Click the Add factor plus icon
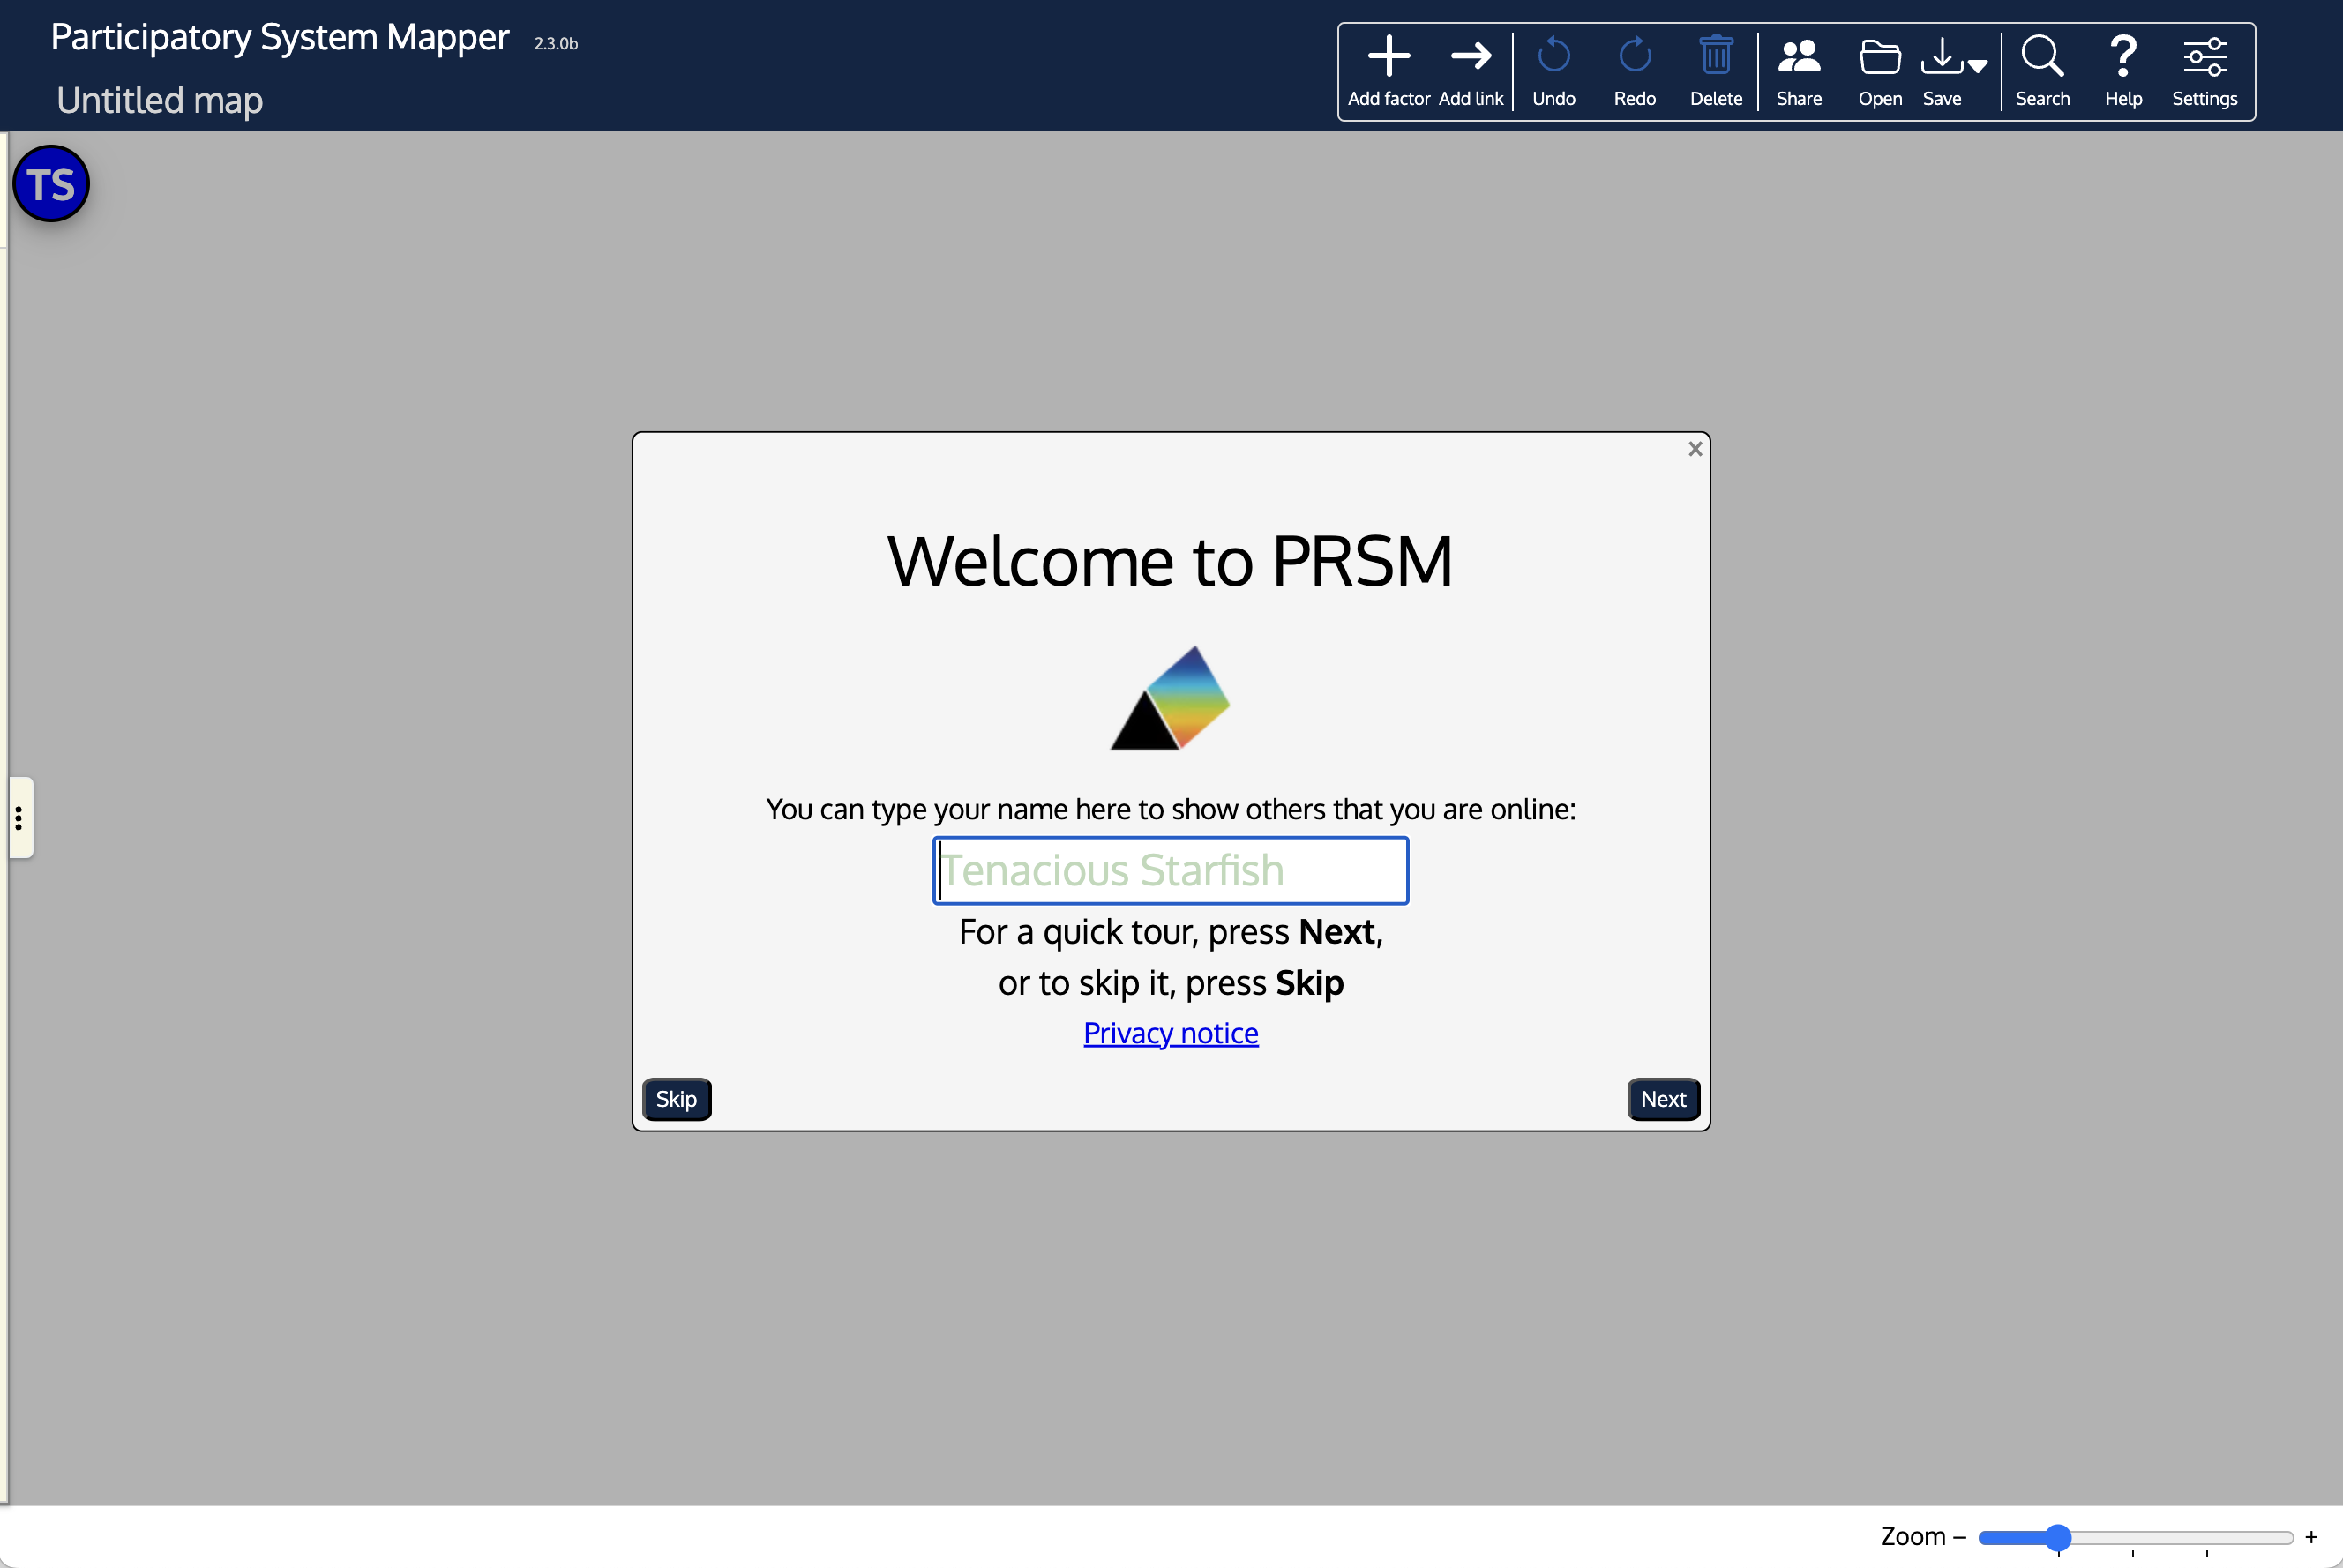 [x=1388, y=56]
